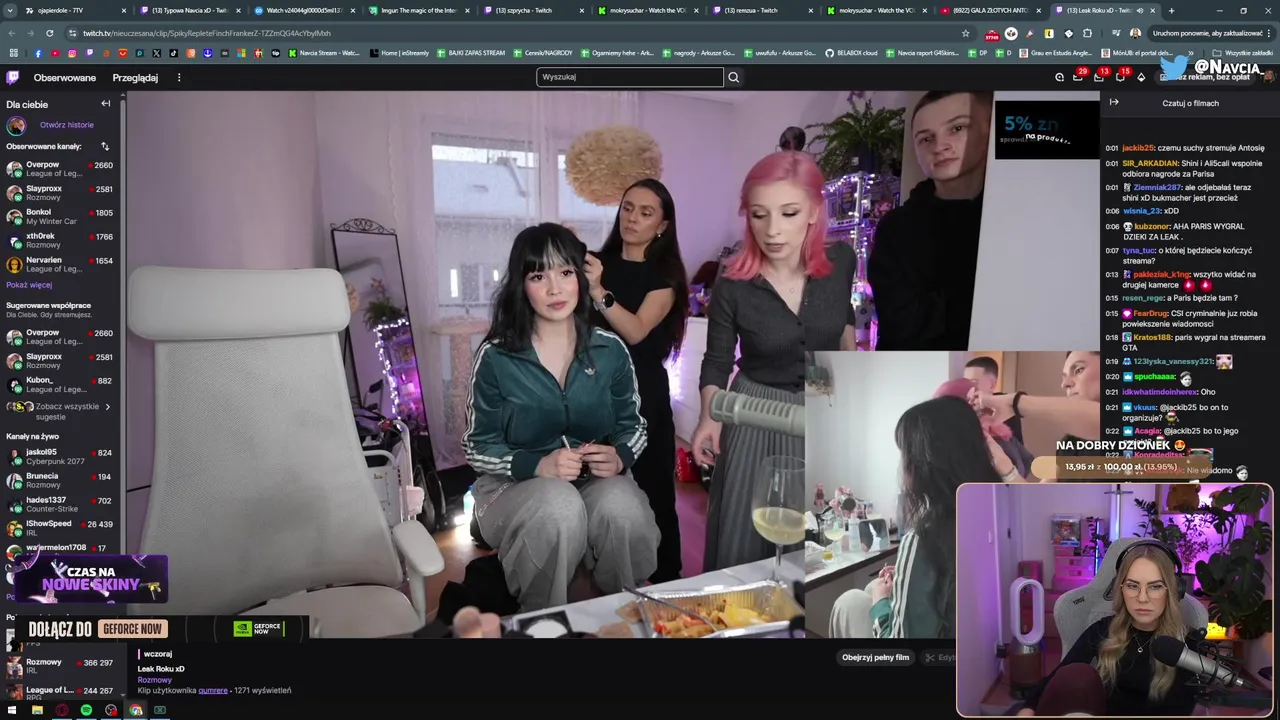Viewport: 1280px width, 720px height.
Task: Click Otwórz historie link
Action: 66,125
